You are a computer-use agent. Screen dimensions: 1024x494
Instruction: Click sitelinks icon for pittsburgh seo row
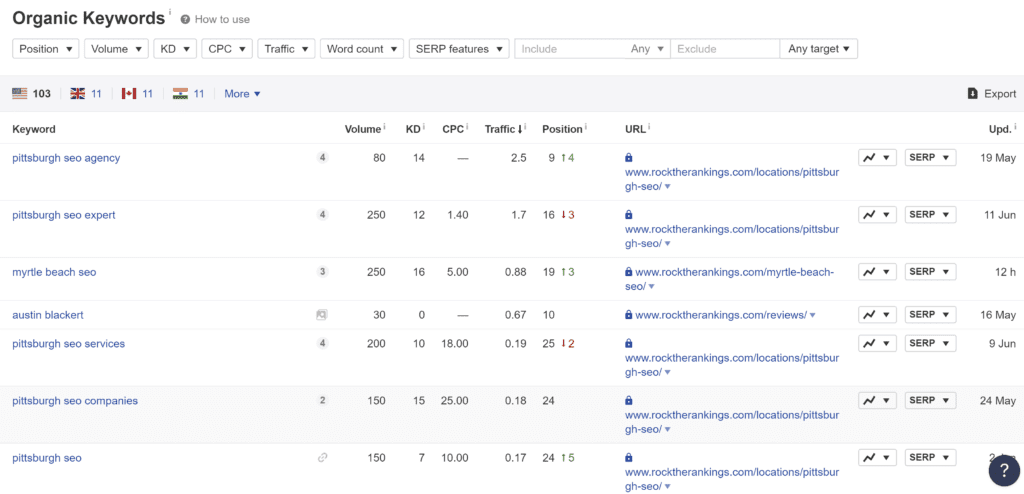[321, 458]
